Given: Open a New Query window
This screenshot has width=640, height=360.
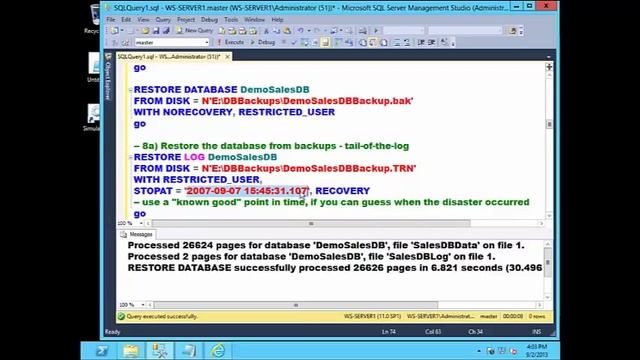Looking at the screenshot, I should coord(195,31).
